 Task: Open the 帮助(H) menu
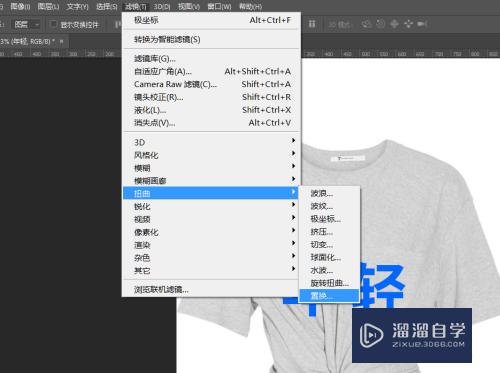click(x=250, y=6)
